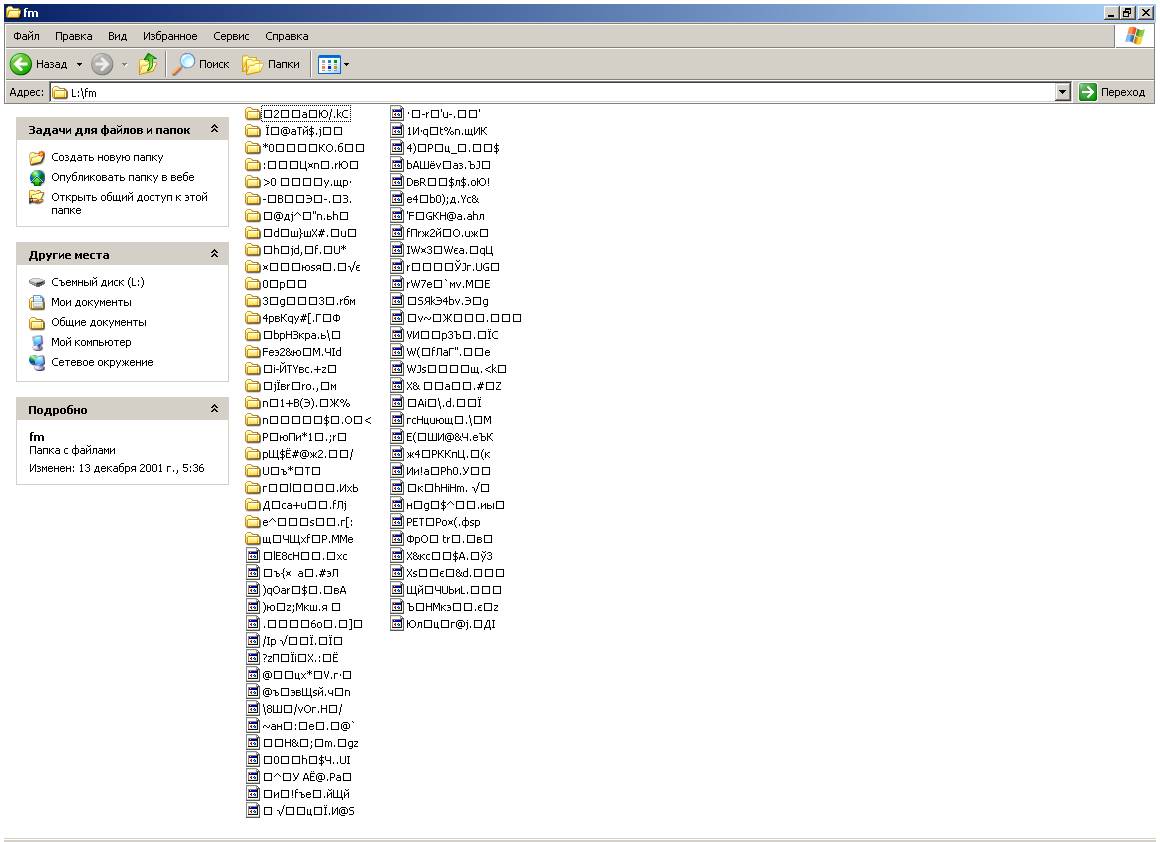The image size is (1160, 842).
Task: Open the Избранное menu
Action: pyautogui.click(x=170, y=36)
